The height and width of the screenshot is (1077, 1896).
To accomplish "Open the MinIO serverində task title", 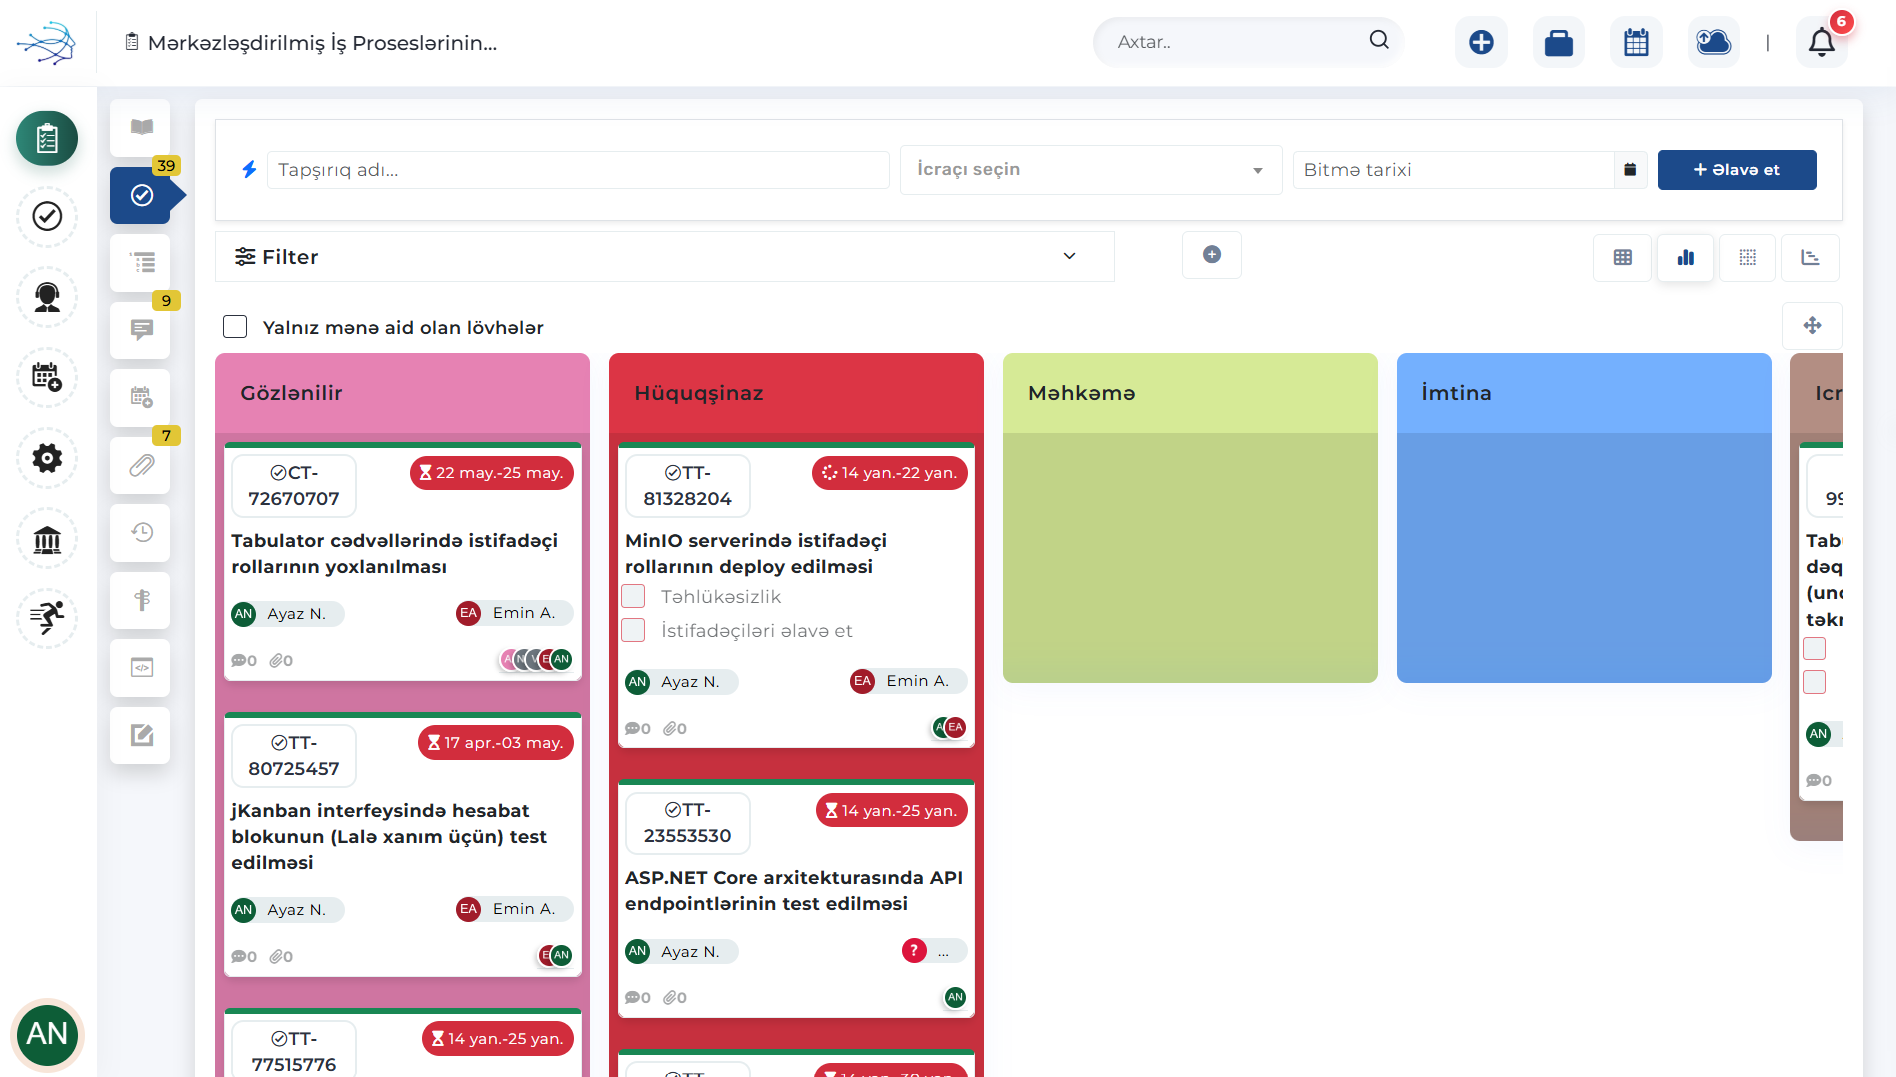I will [756, 553].
